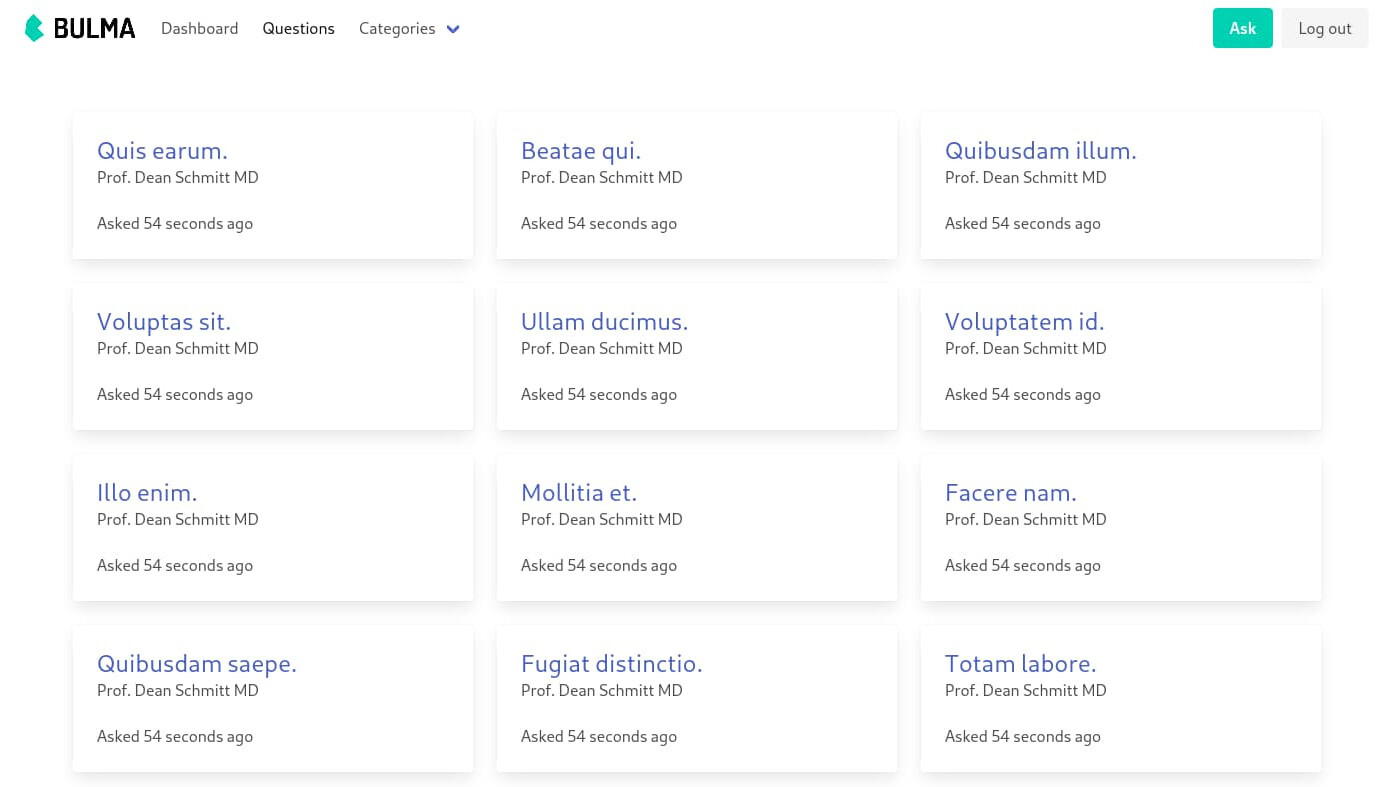
Task: Open the question 'Facere nam.'
Action: tap(1010, 492)
